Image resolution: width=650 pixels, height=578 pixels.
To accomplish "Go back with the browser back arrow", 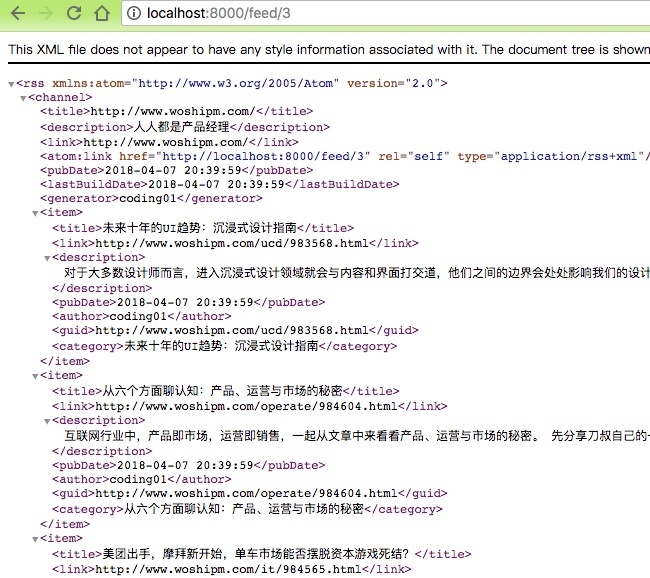I will click(18, 13).
